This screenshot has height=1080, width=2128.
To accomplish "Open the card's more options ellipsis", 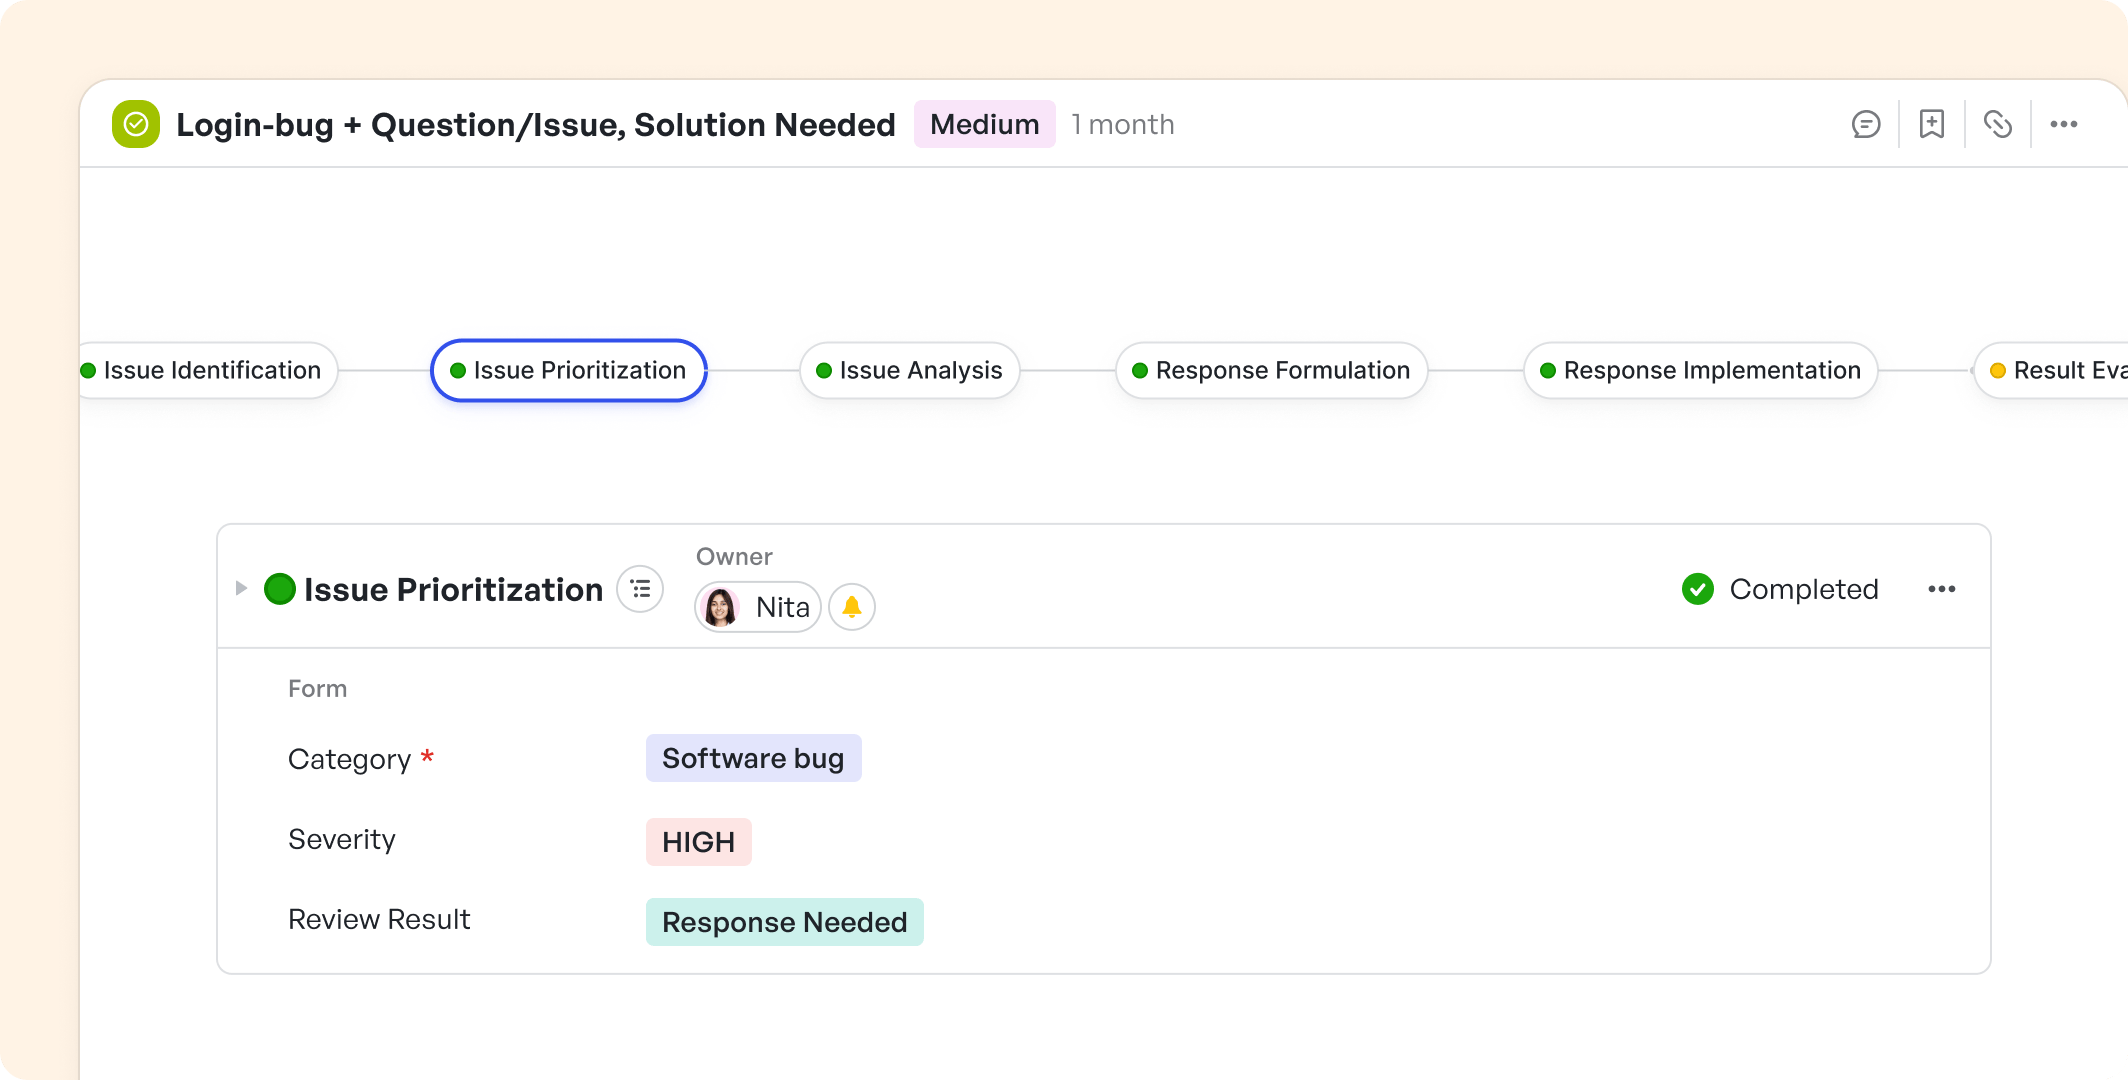I will pos(1942,589).
